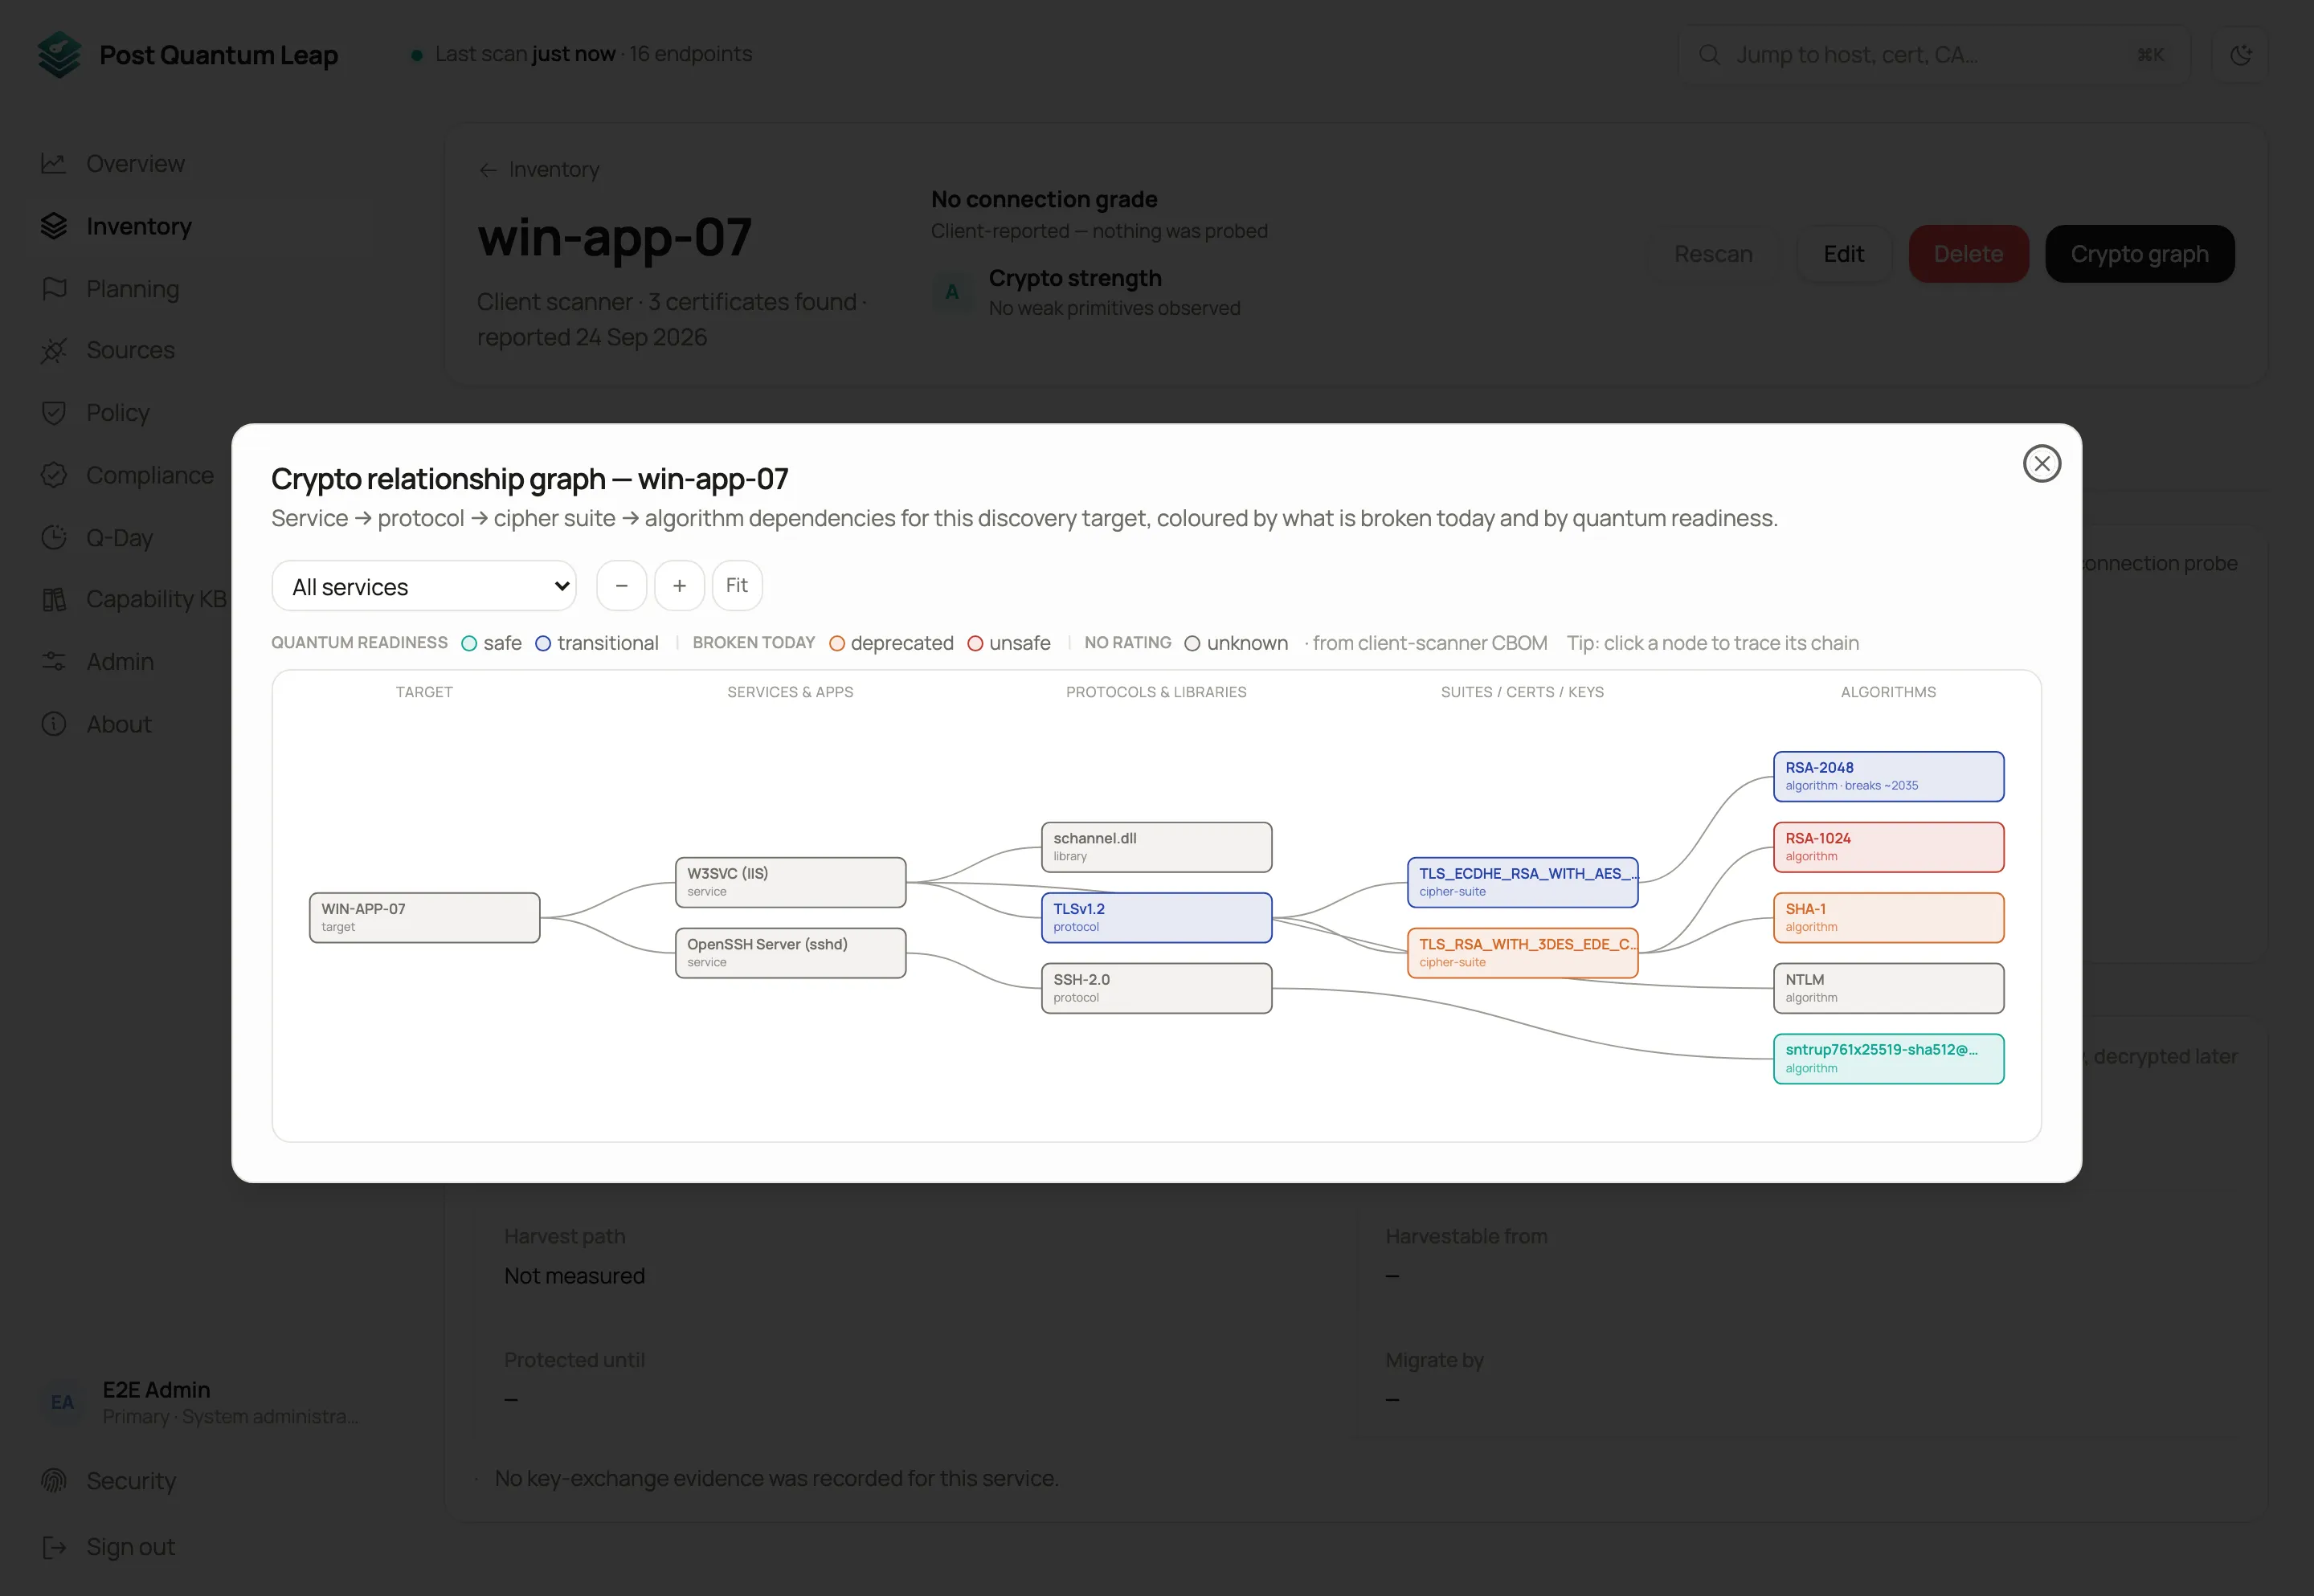
Task: Click the Q-Day clock icon
Action: point(54,537)
